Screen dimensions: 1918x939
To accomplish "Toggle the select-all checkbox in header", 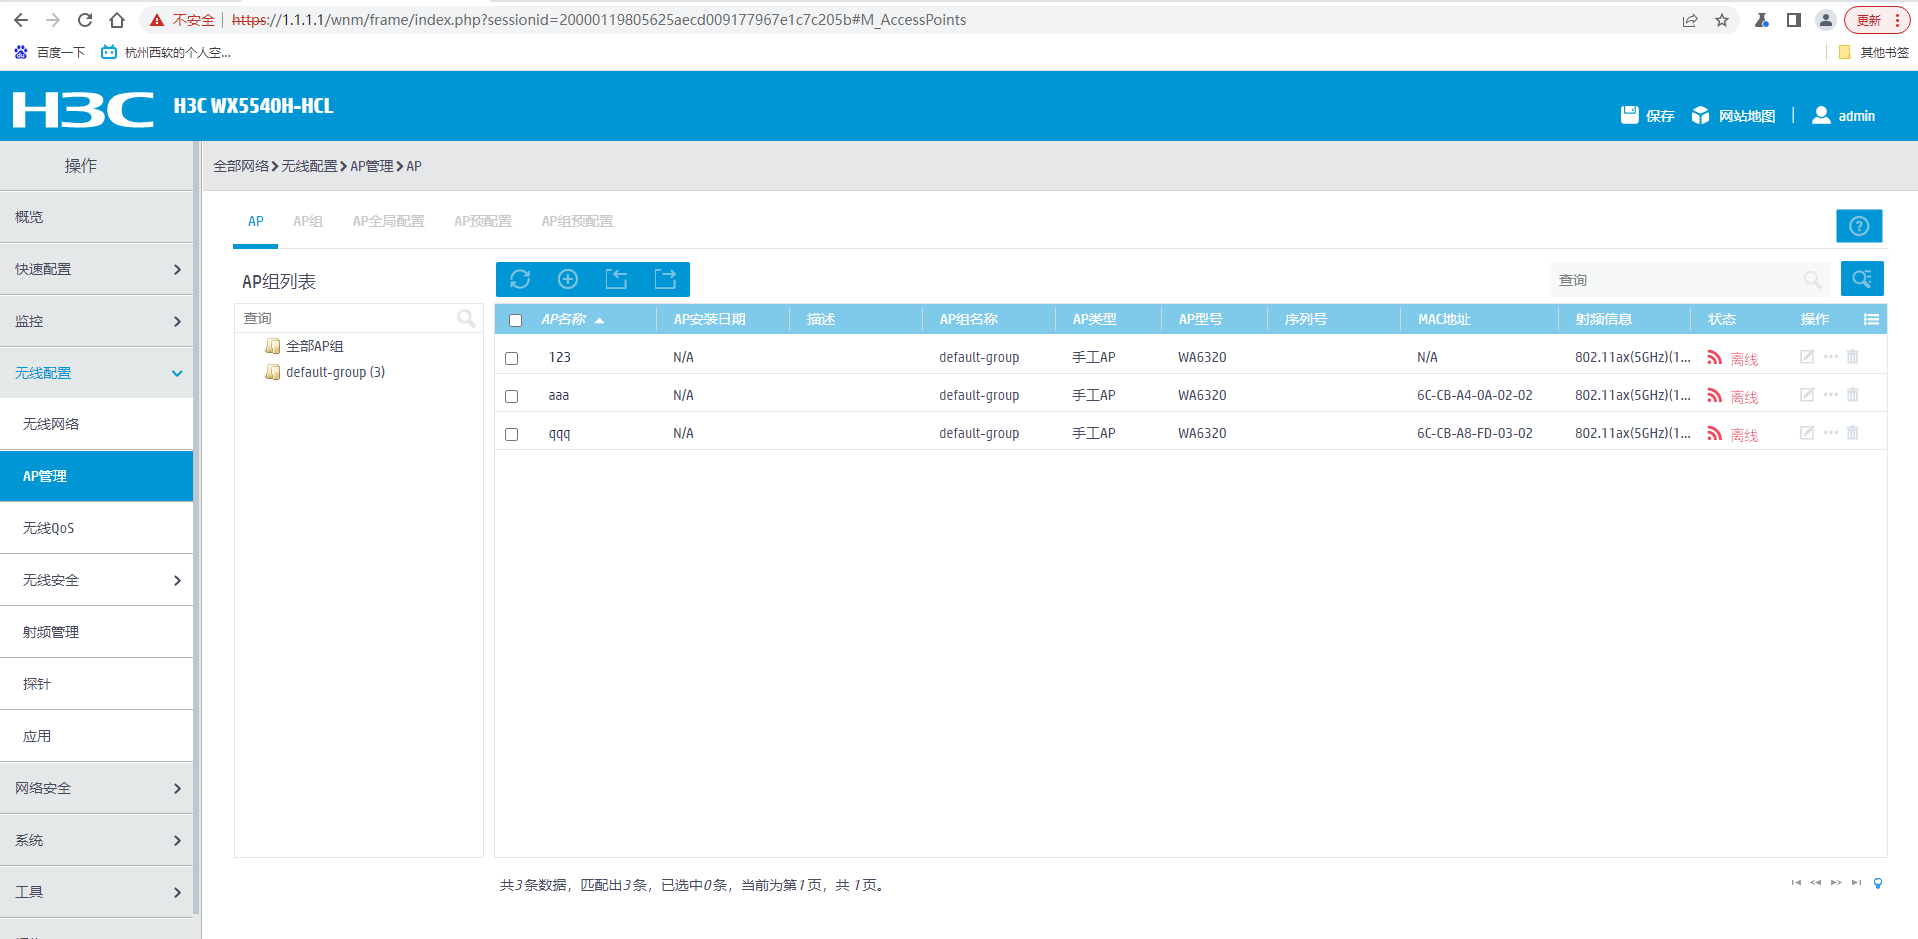I will click(516, 320).
